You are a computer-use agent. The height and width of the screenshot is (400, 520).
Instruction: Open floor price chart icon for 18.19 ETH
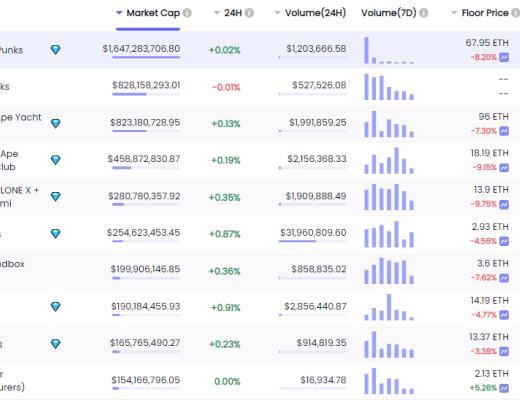point(504,167)
